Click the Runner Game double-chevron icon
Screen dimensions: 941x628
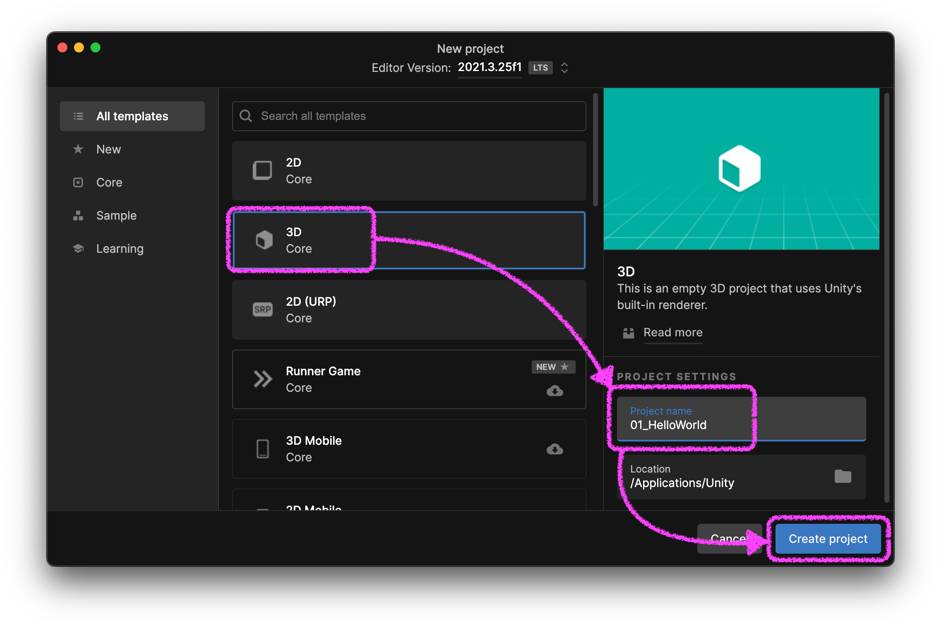click(262, 379)
